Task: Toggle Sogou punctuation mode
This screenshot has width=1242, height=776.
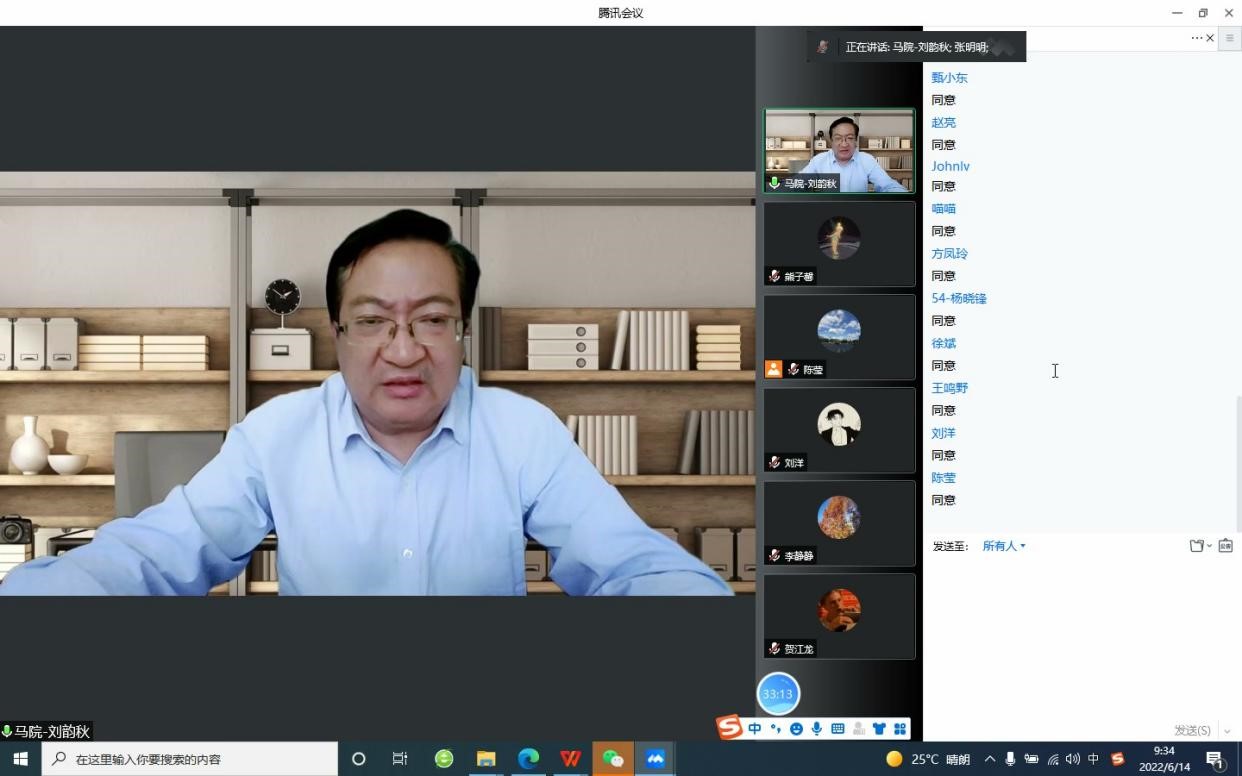Action: [x=776, y=729]
